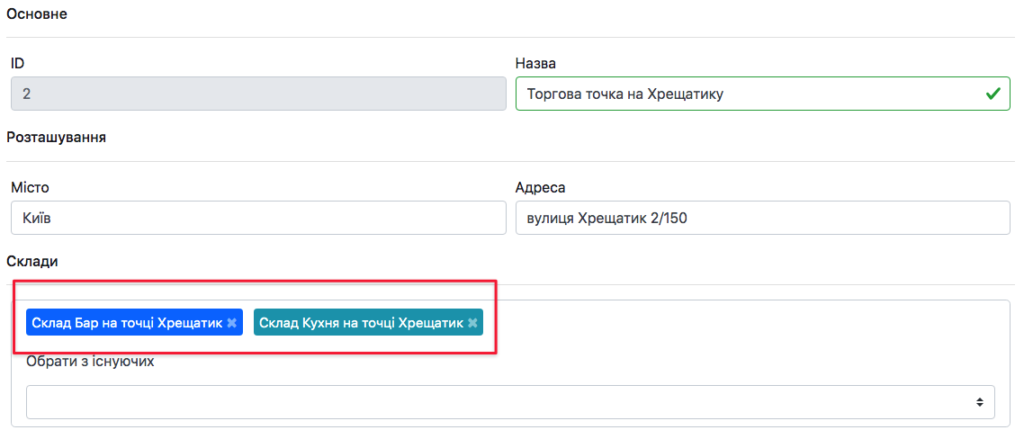Click the 'Основне' section heading
The width and height of the screenshot is (1024, 439).
[38, 15]
